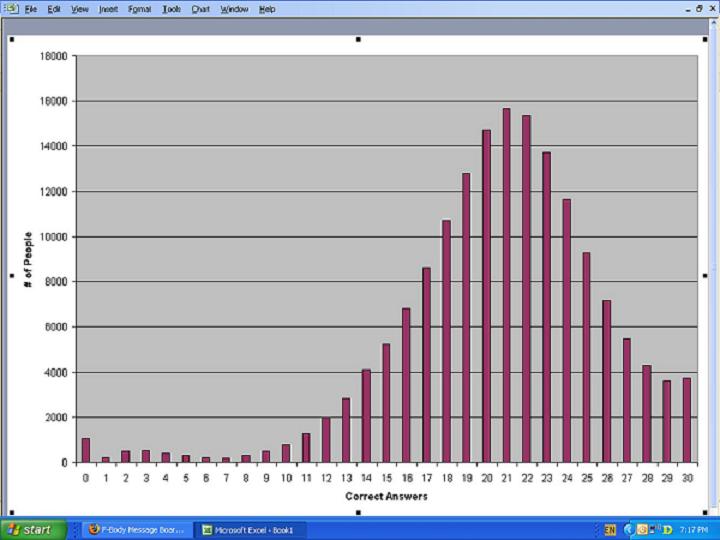Open the Format menu
This screenshot has width=720, height=540.
(139, 9)
